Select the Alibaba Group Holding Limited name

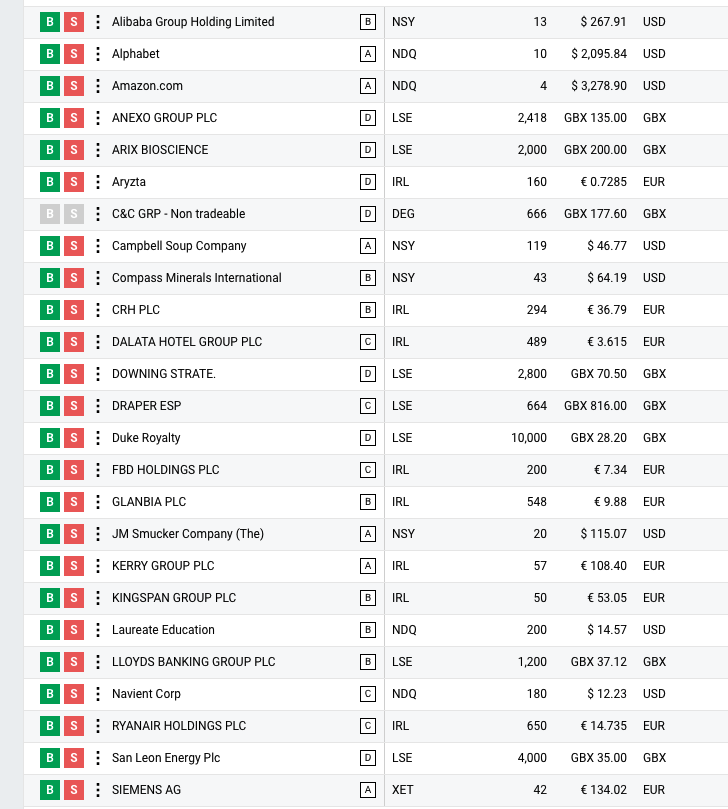tap(193, 22)
